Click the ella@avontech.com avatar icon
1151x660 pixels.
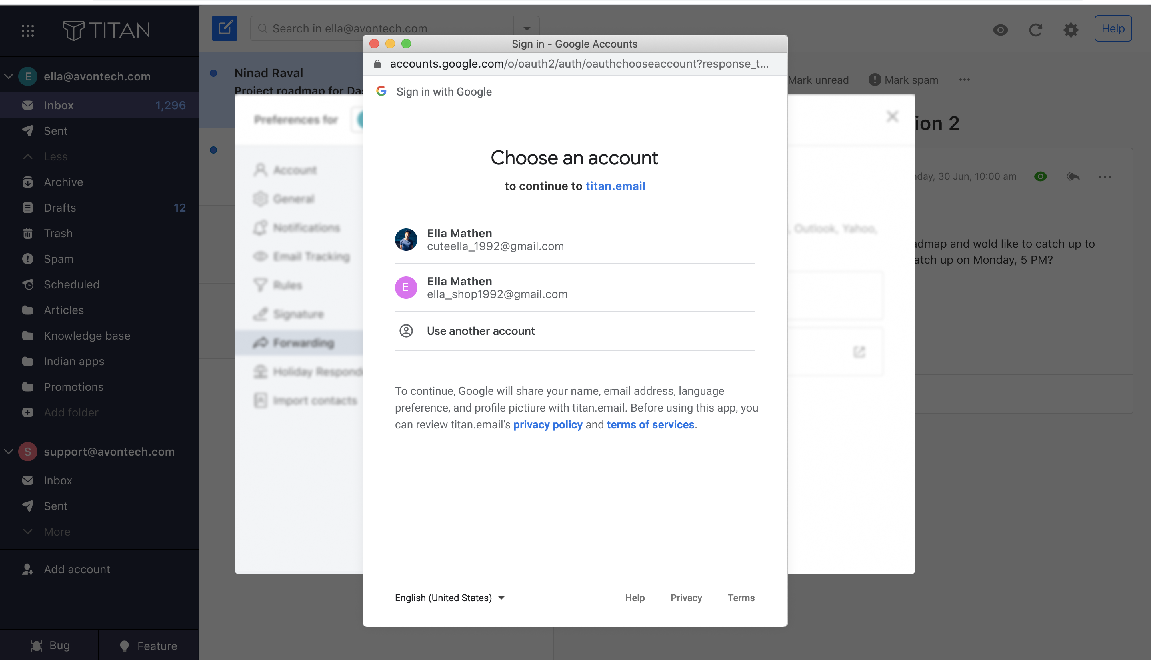(28, 76)
